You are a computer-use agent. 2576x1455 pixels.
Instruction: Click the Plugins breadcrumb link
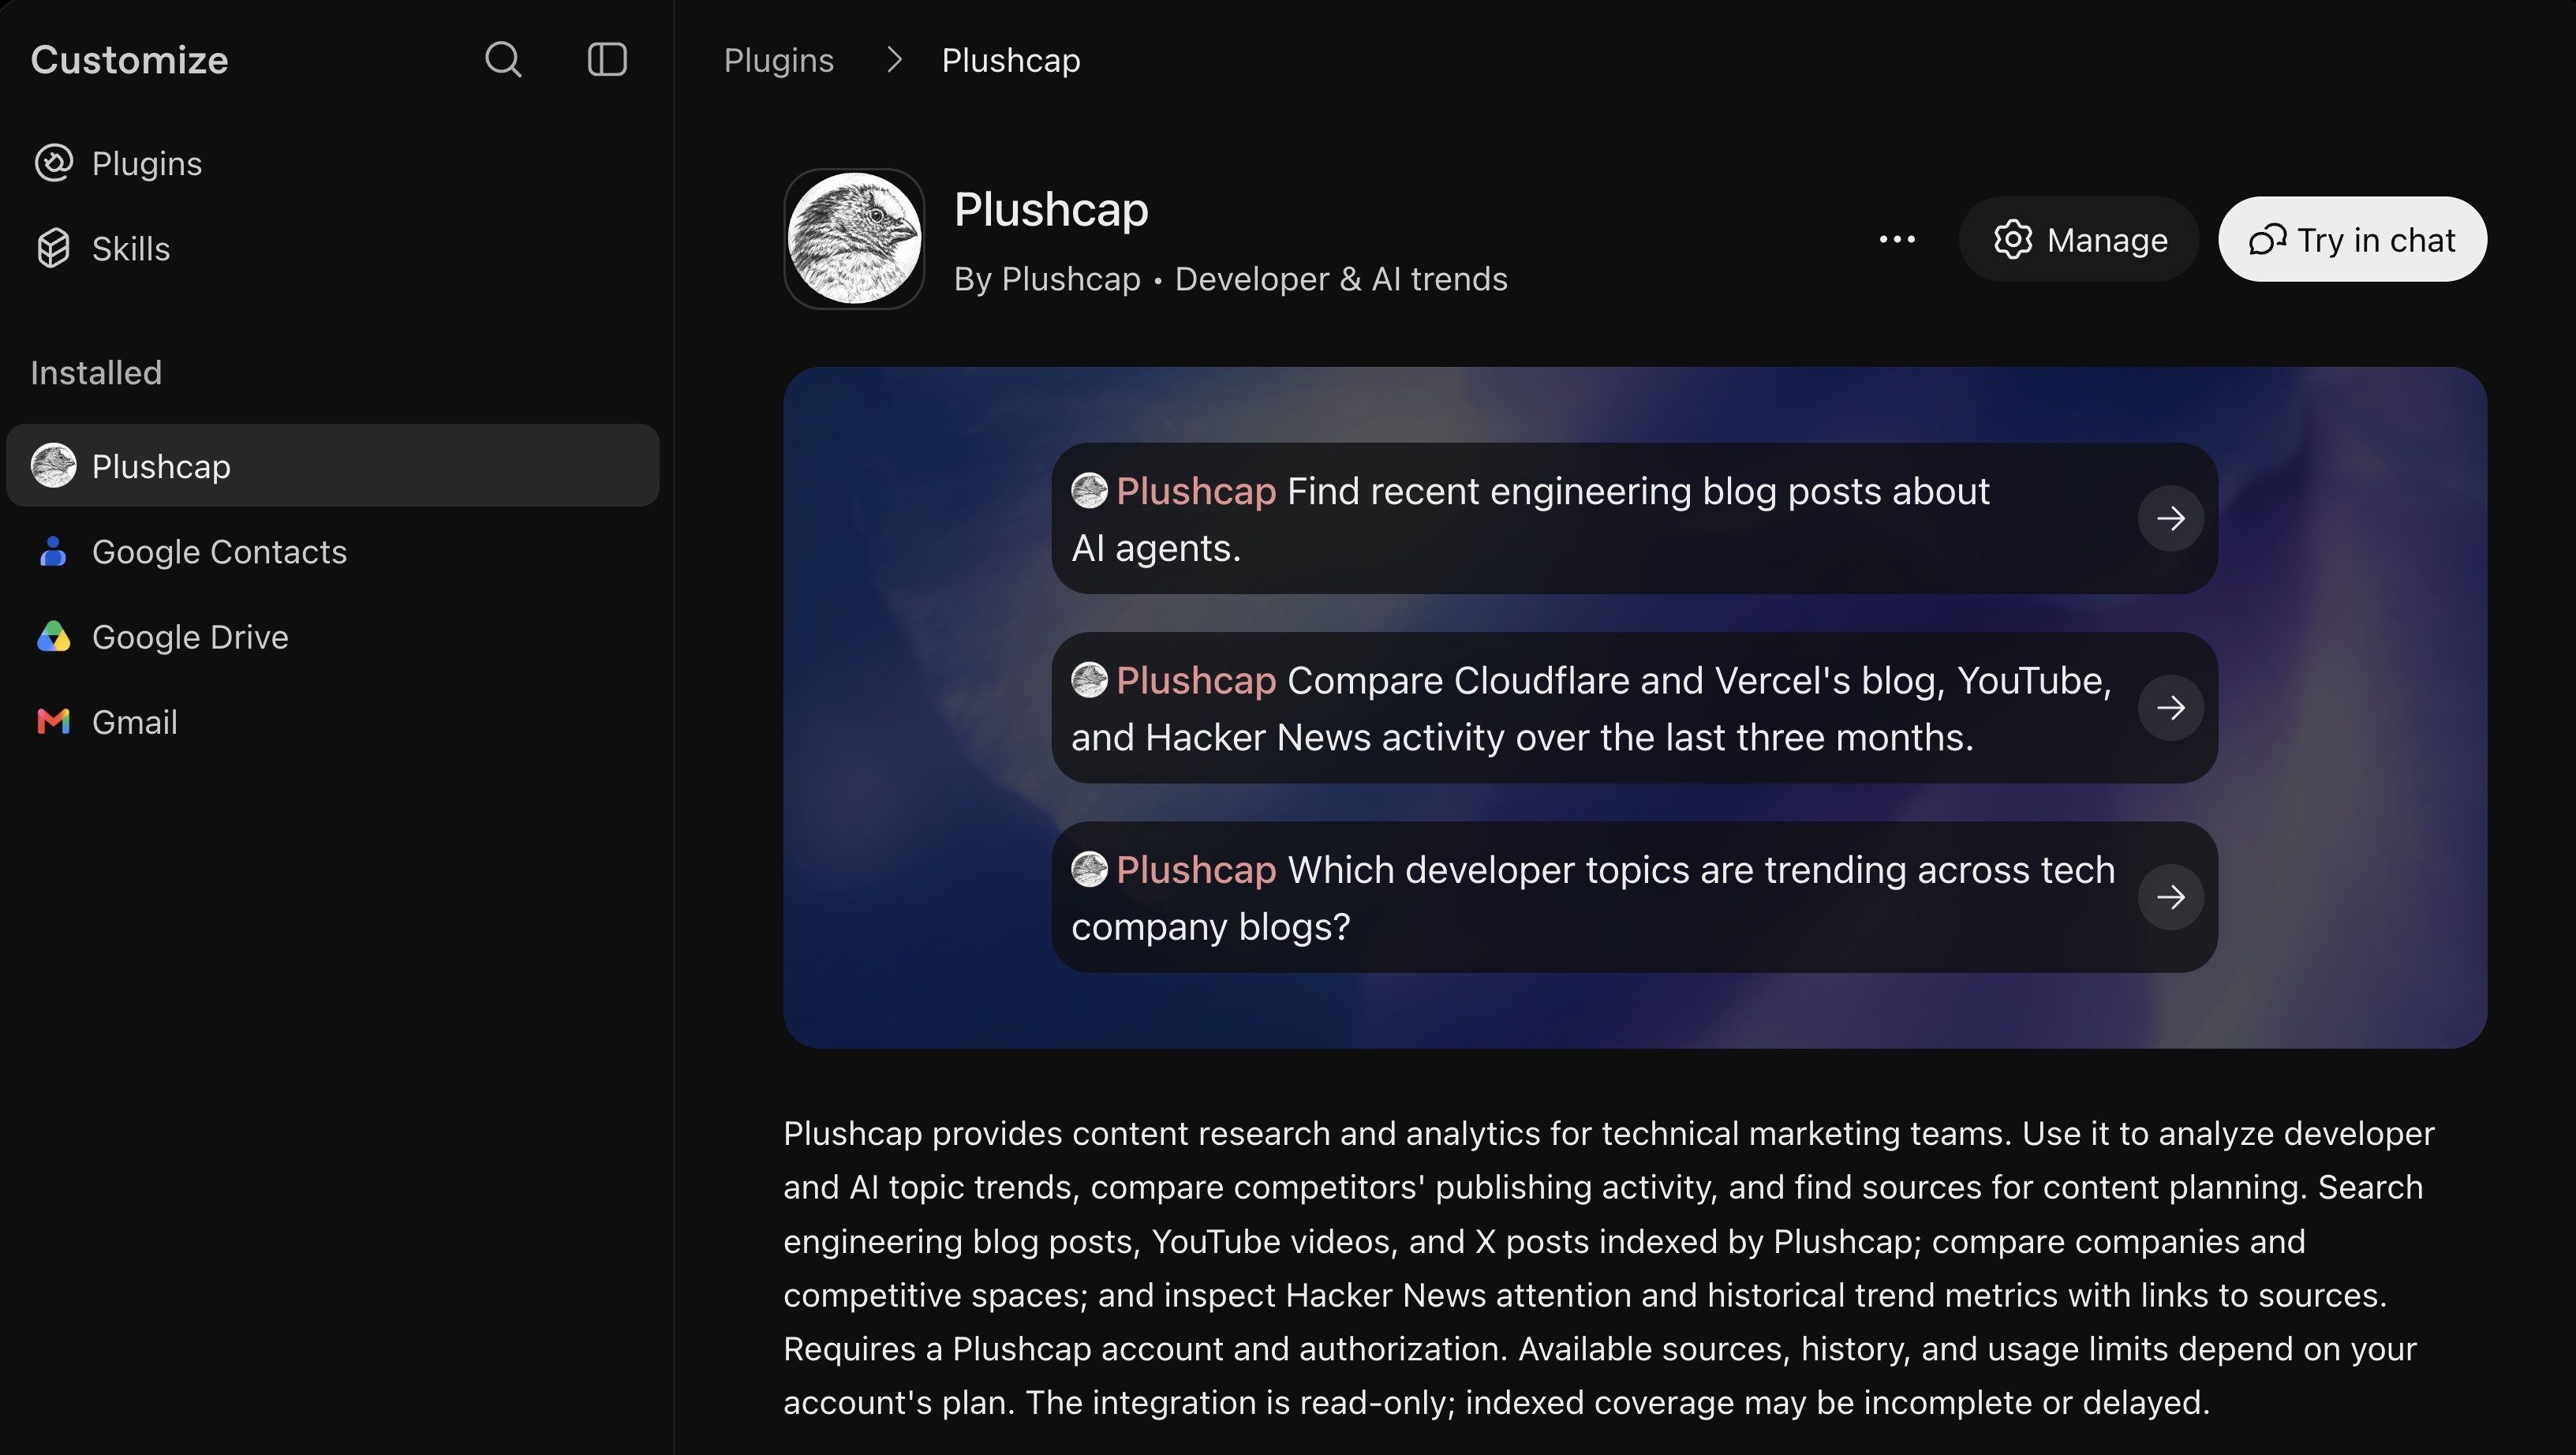tap(778, 60)
